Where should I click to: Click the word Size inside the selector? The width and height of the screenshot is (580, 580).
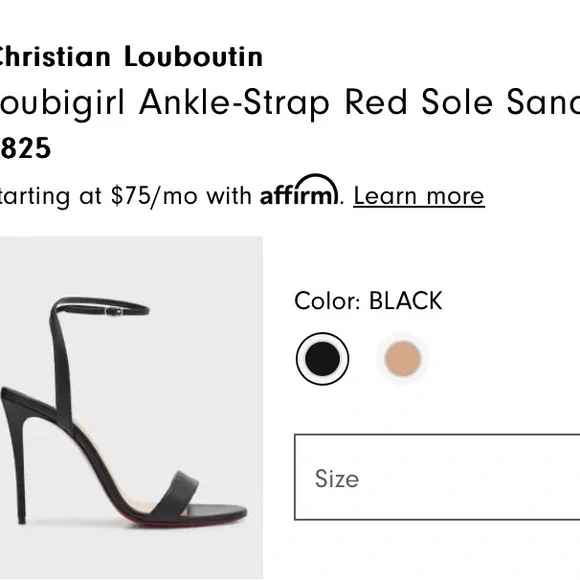(x=337, y=478)
